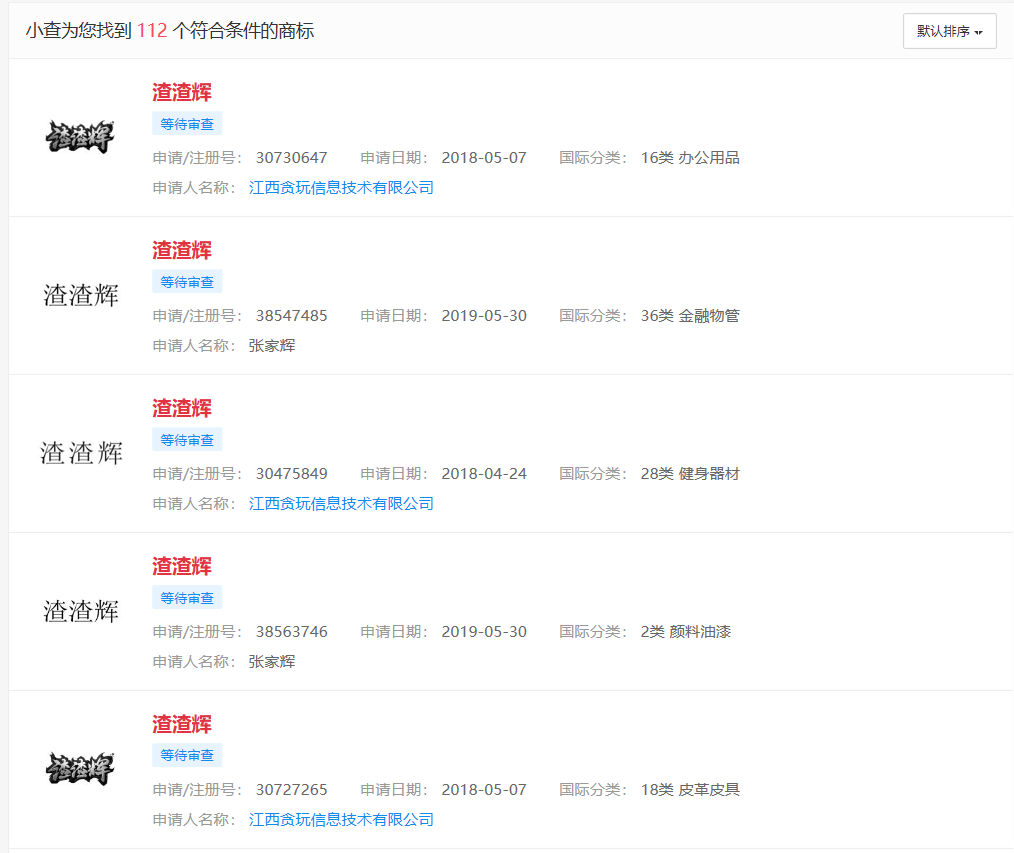Image resolution: width=1014 pixels, height=853 pixels.
Task: Open trademark 渣渣辉 in class 18类 皮革皮具
Action: tap(181, 724)
